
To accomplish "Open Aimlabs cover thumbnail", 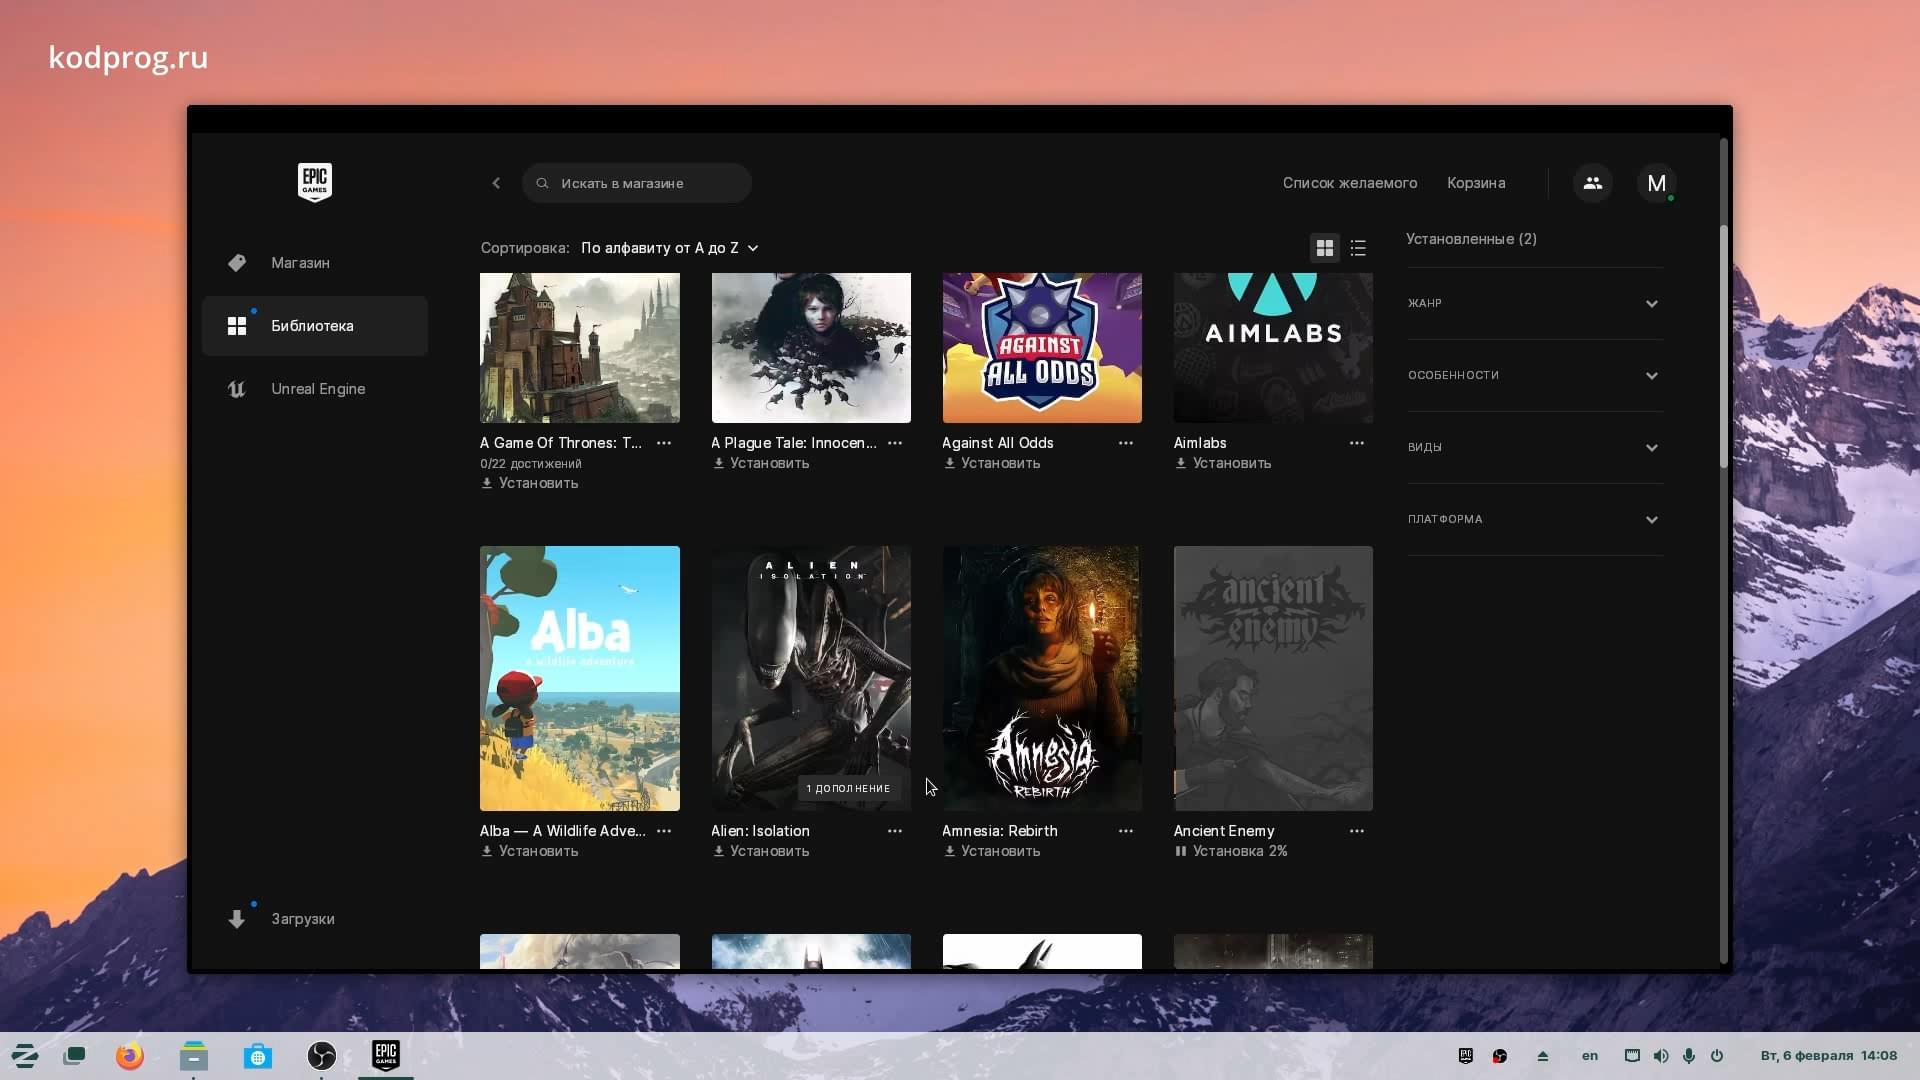I will point(1273,347).
